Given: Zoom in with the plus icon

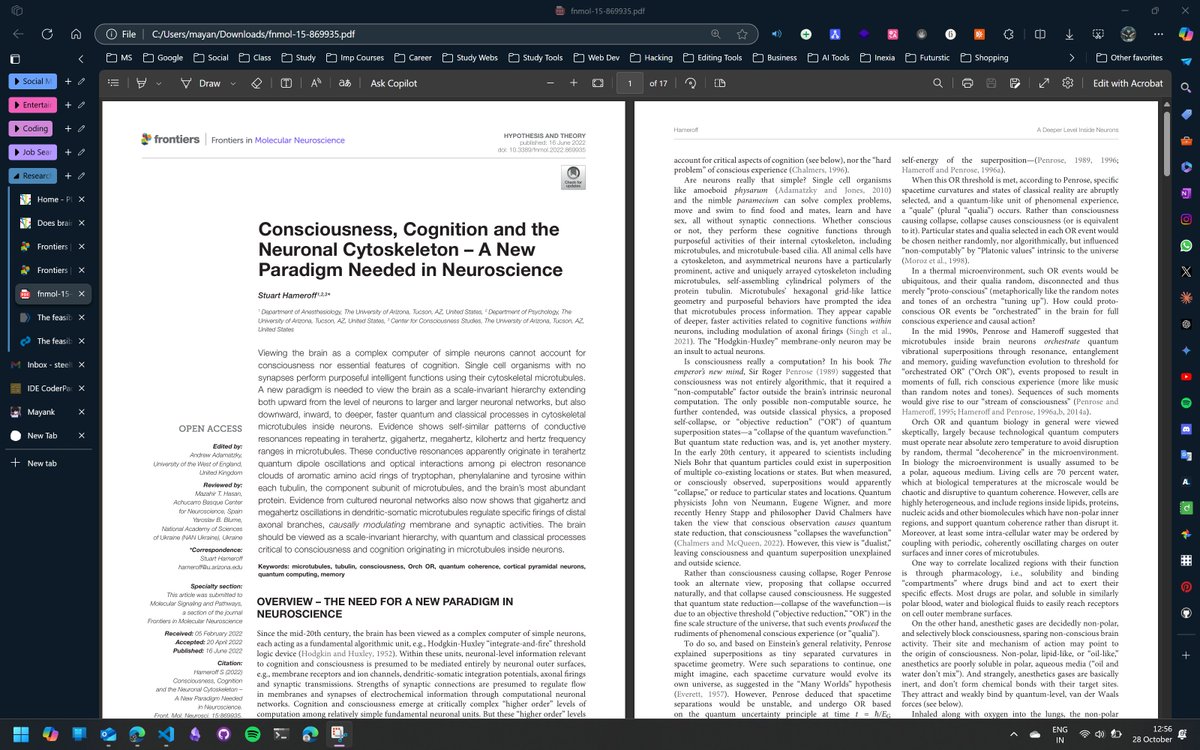Looking at the screenshot, I should pos(573,83).
